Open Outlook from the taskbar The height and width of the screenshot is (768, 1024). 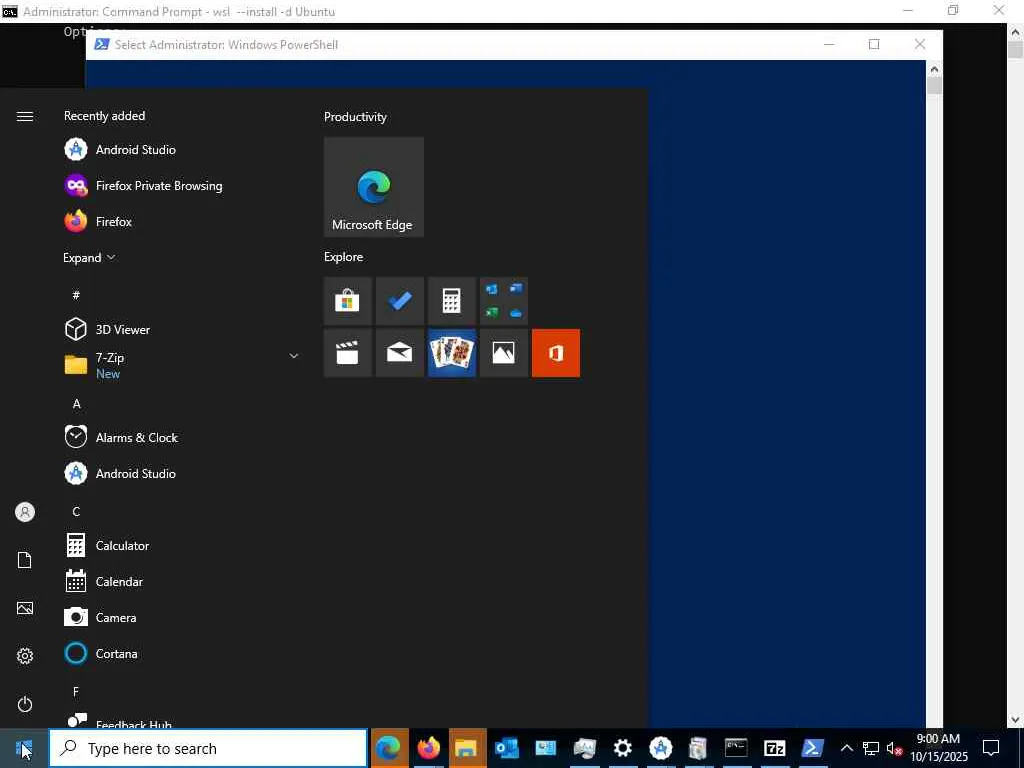click(x=506, y=748)
